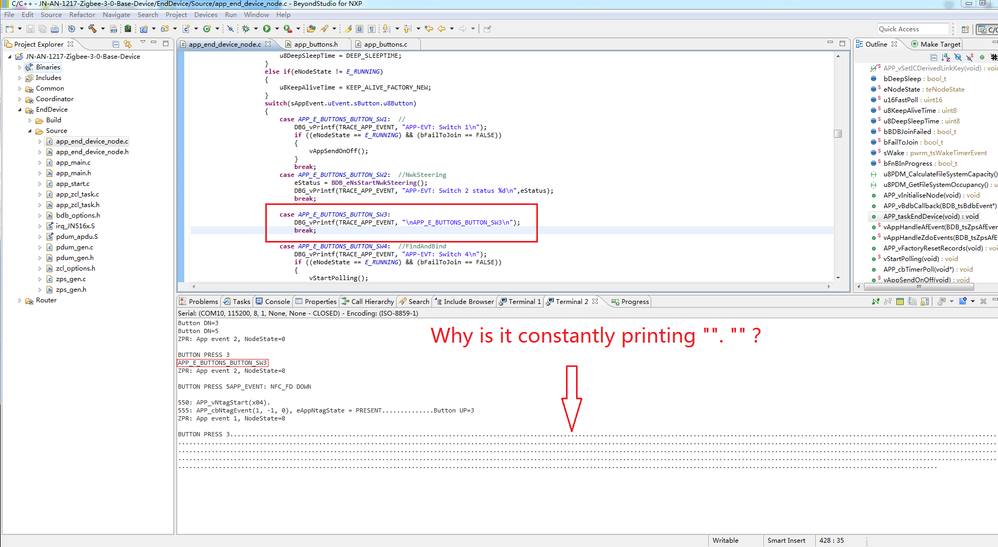
Task: Close the Terminal 2 tab
Action: point(595,301)
